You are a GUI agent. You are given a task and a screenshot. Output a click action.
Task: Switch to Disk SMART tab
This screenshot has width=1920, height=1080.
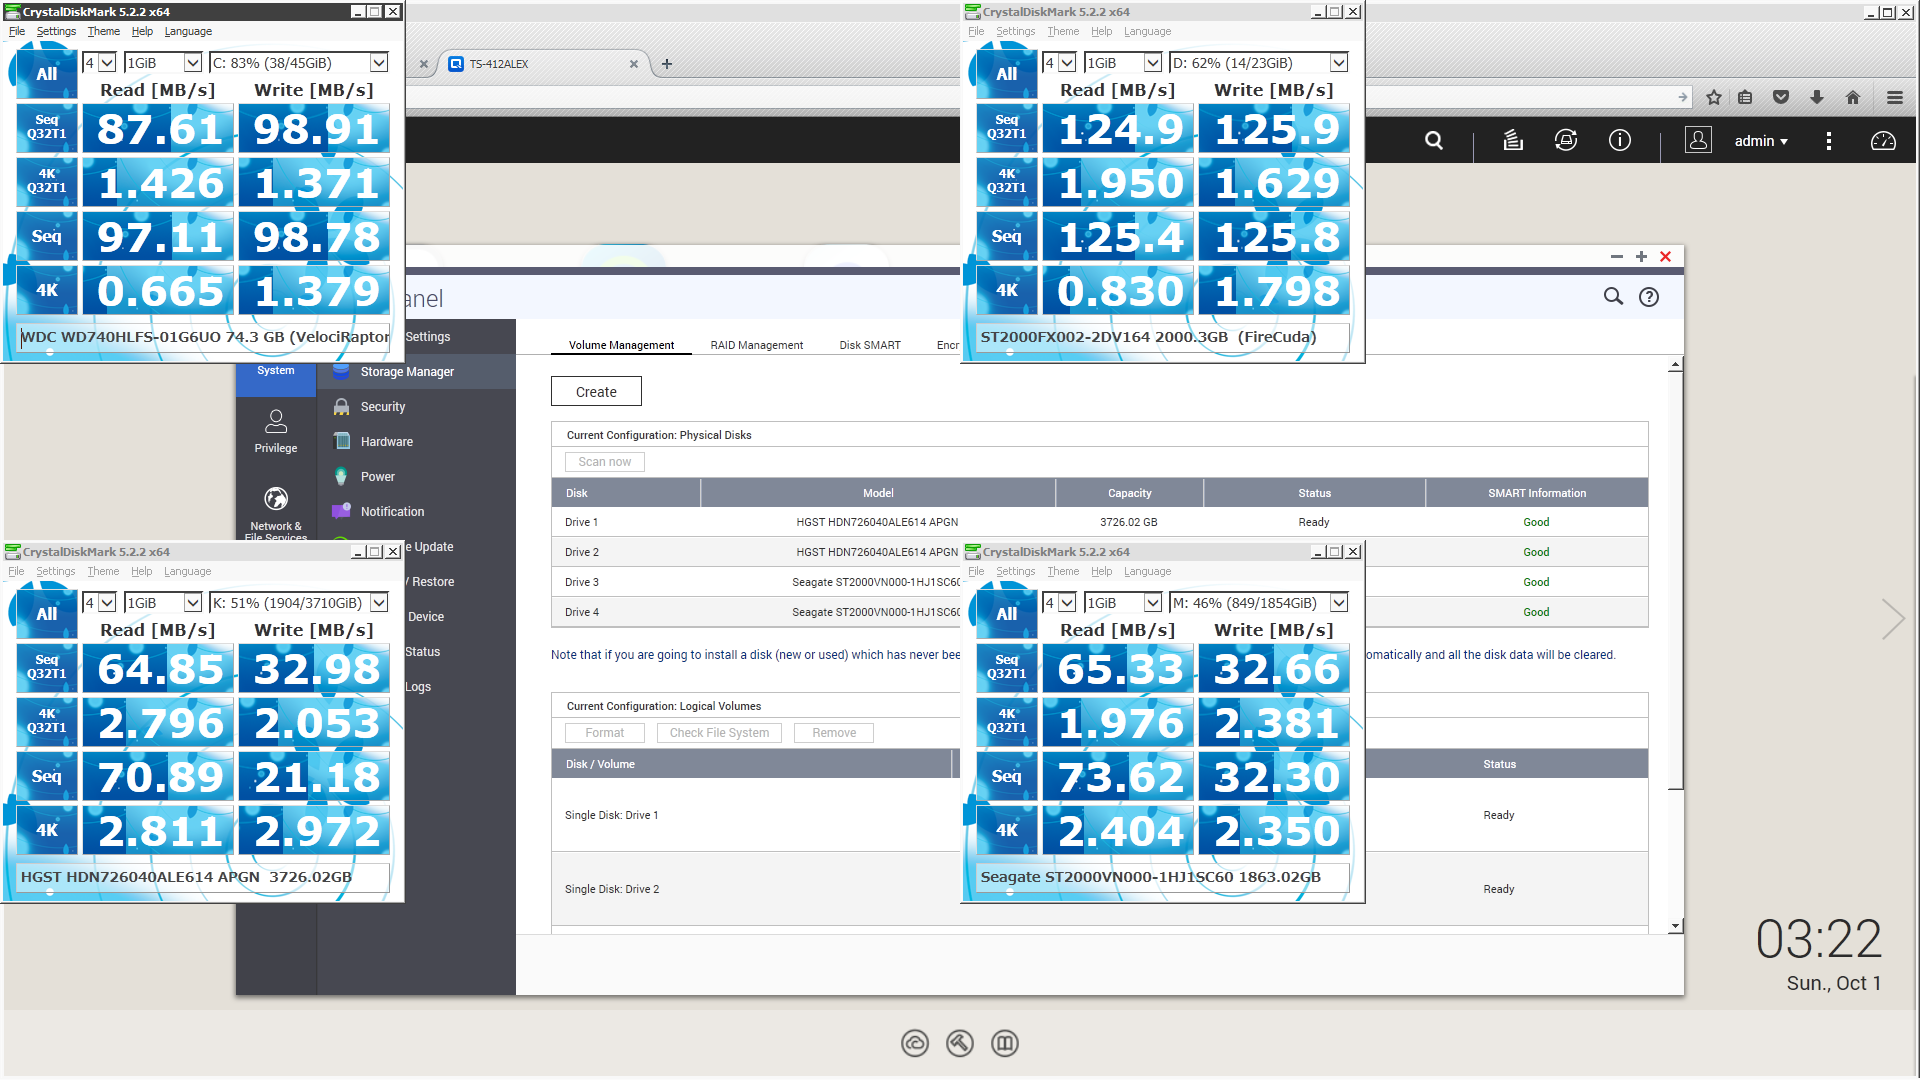(x=869, y=346)
